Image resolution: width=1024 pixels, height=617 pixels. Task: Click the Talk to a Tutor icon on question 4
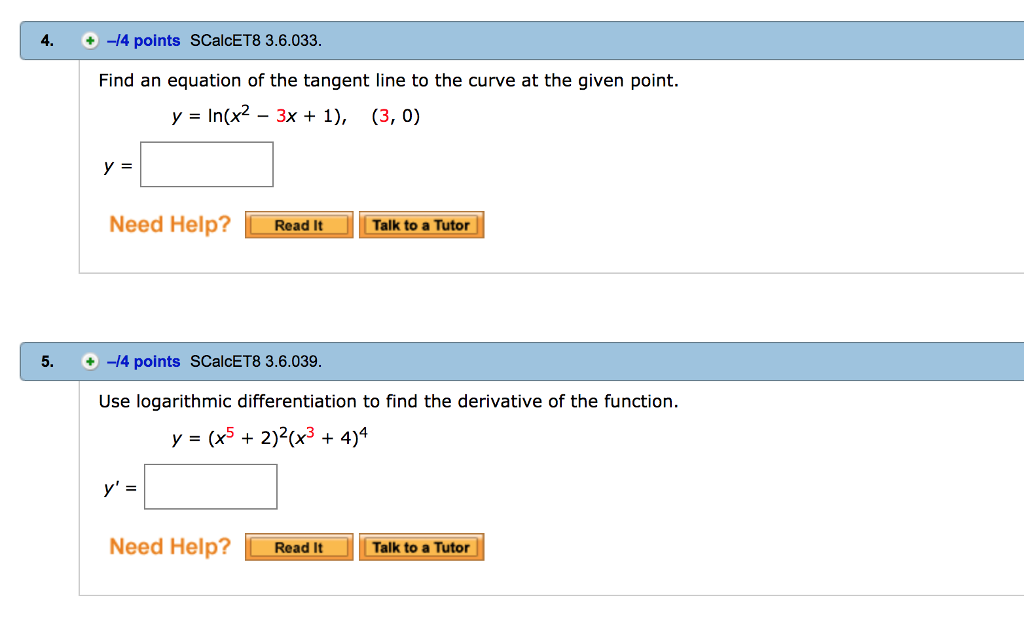click(421, 224)
